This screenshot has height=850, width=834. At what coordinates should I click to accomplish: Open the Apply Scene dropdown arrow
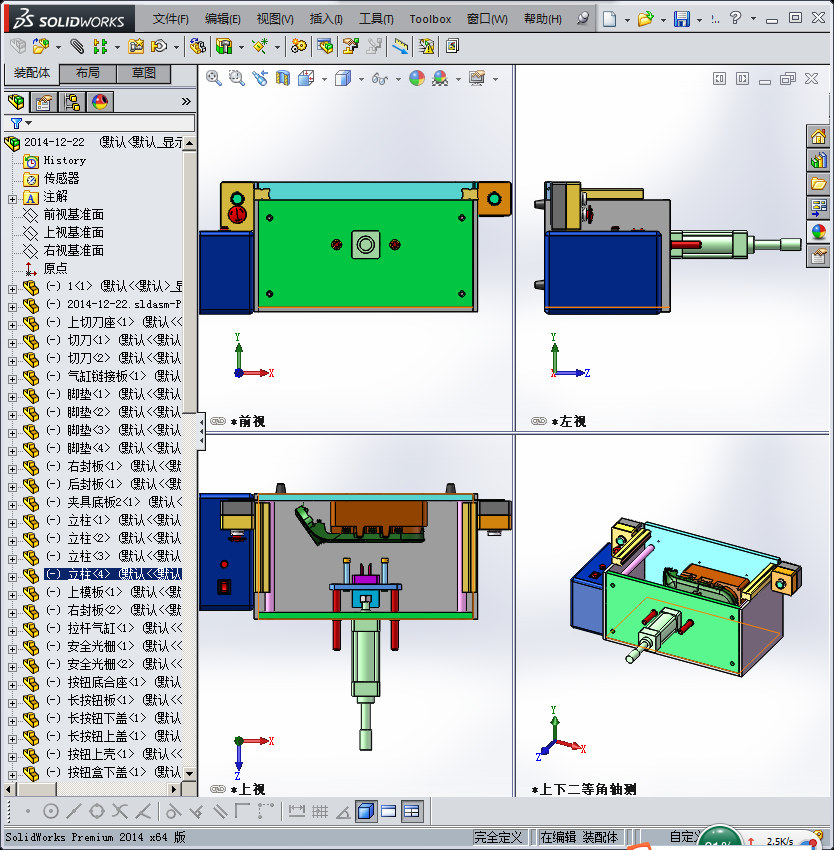458,80
